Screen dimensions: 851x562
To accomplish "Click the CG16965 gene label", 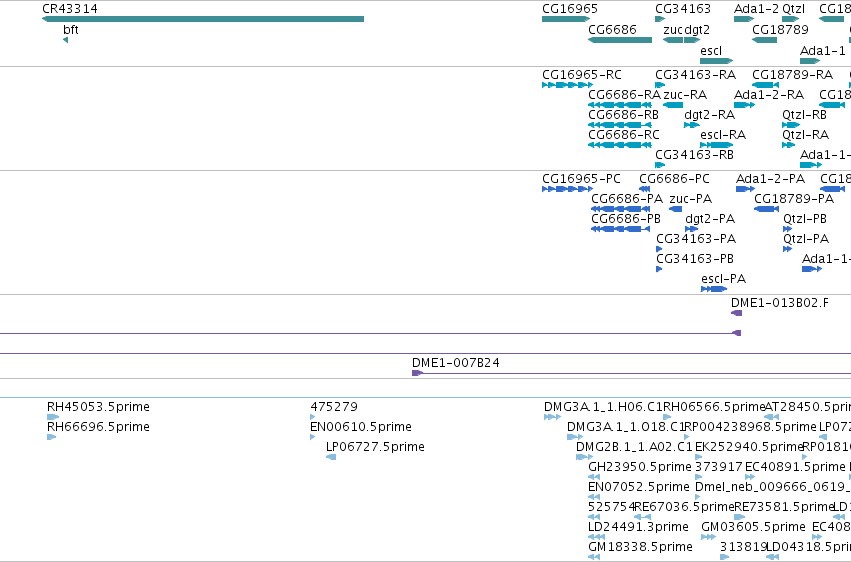I will coord(570,9).
